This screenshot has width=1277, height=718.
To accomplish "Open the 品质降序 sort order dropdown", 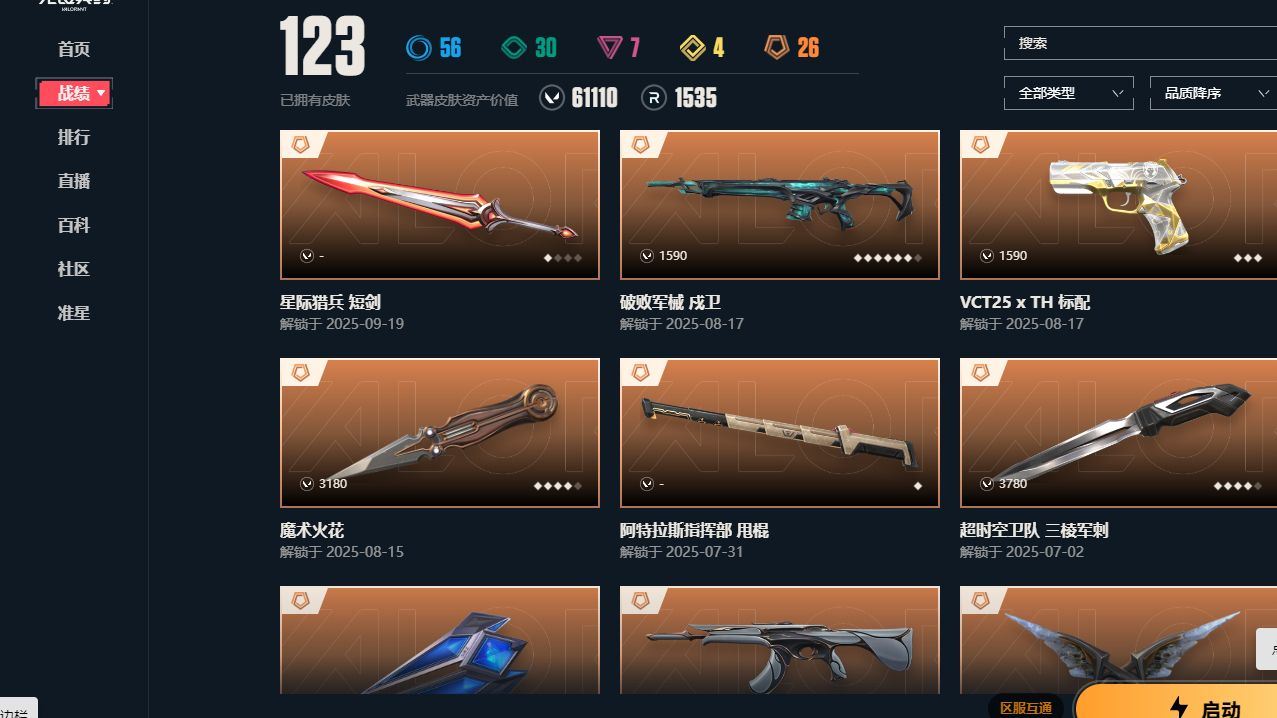I will 1213,93.
